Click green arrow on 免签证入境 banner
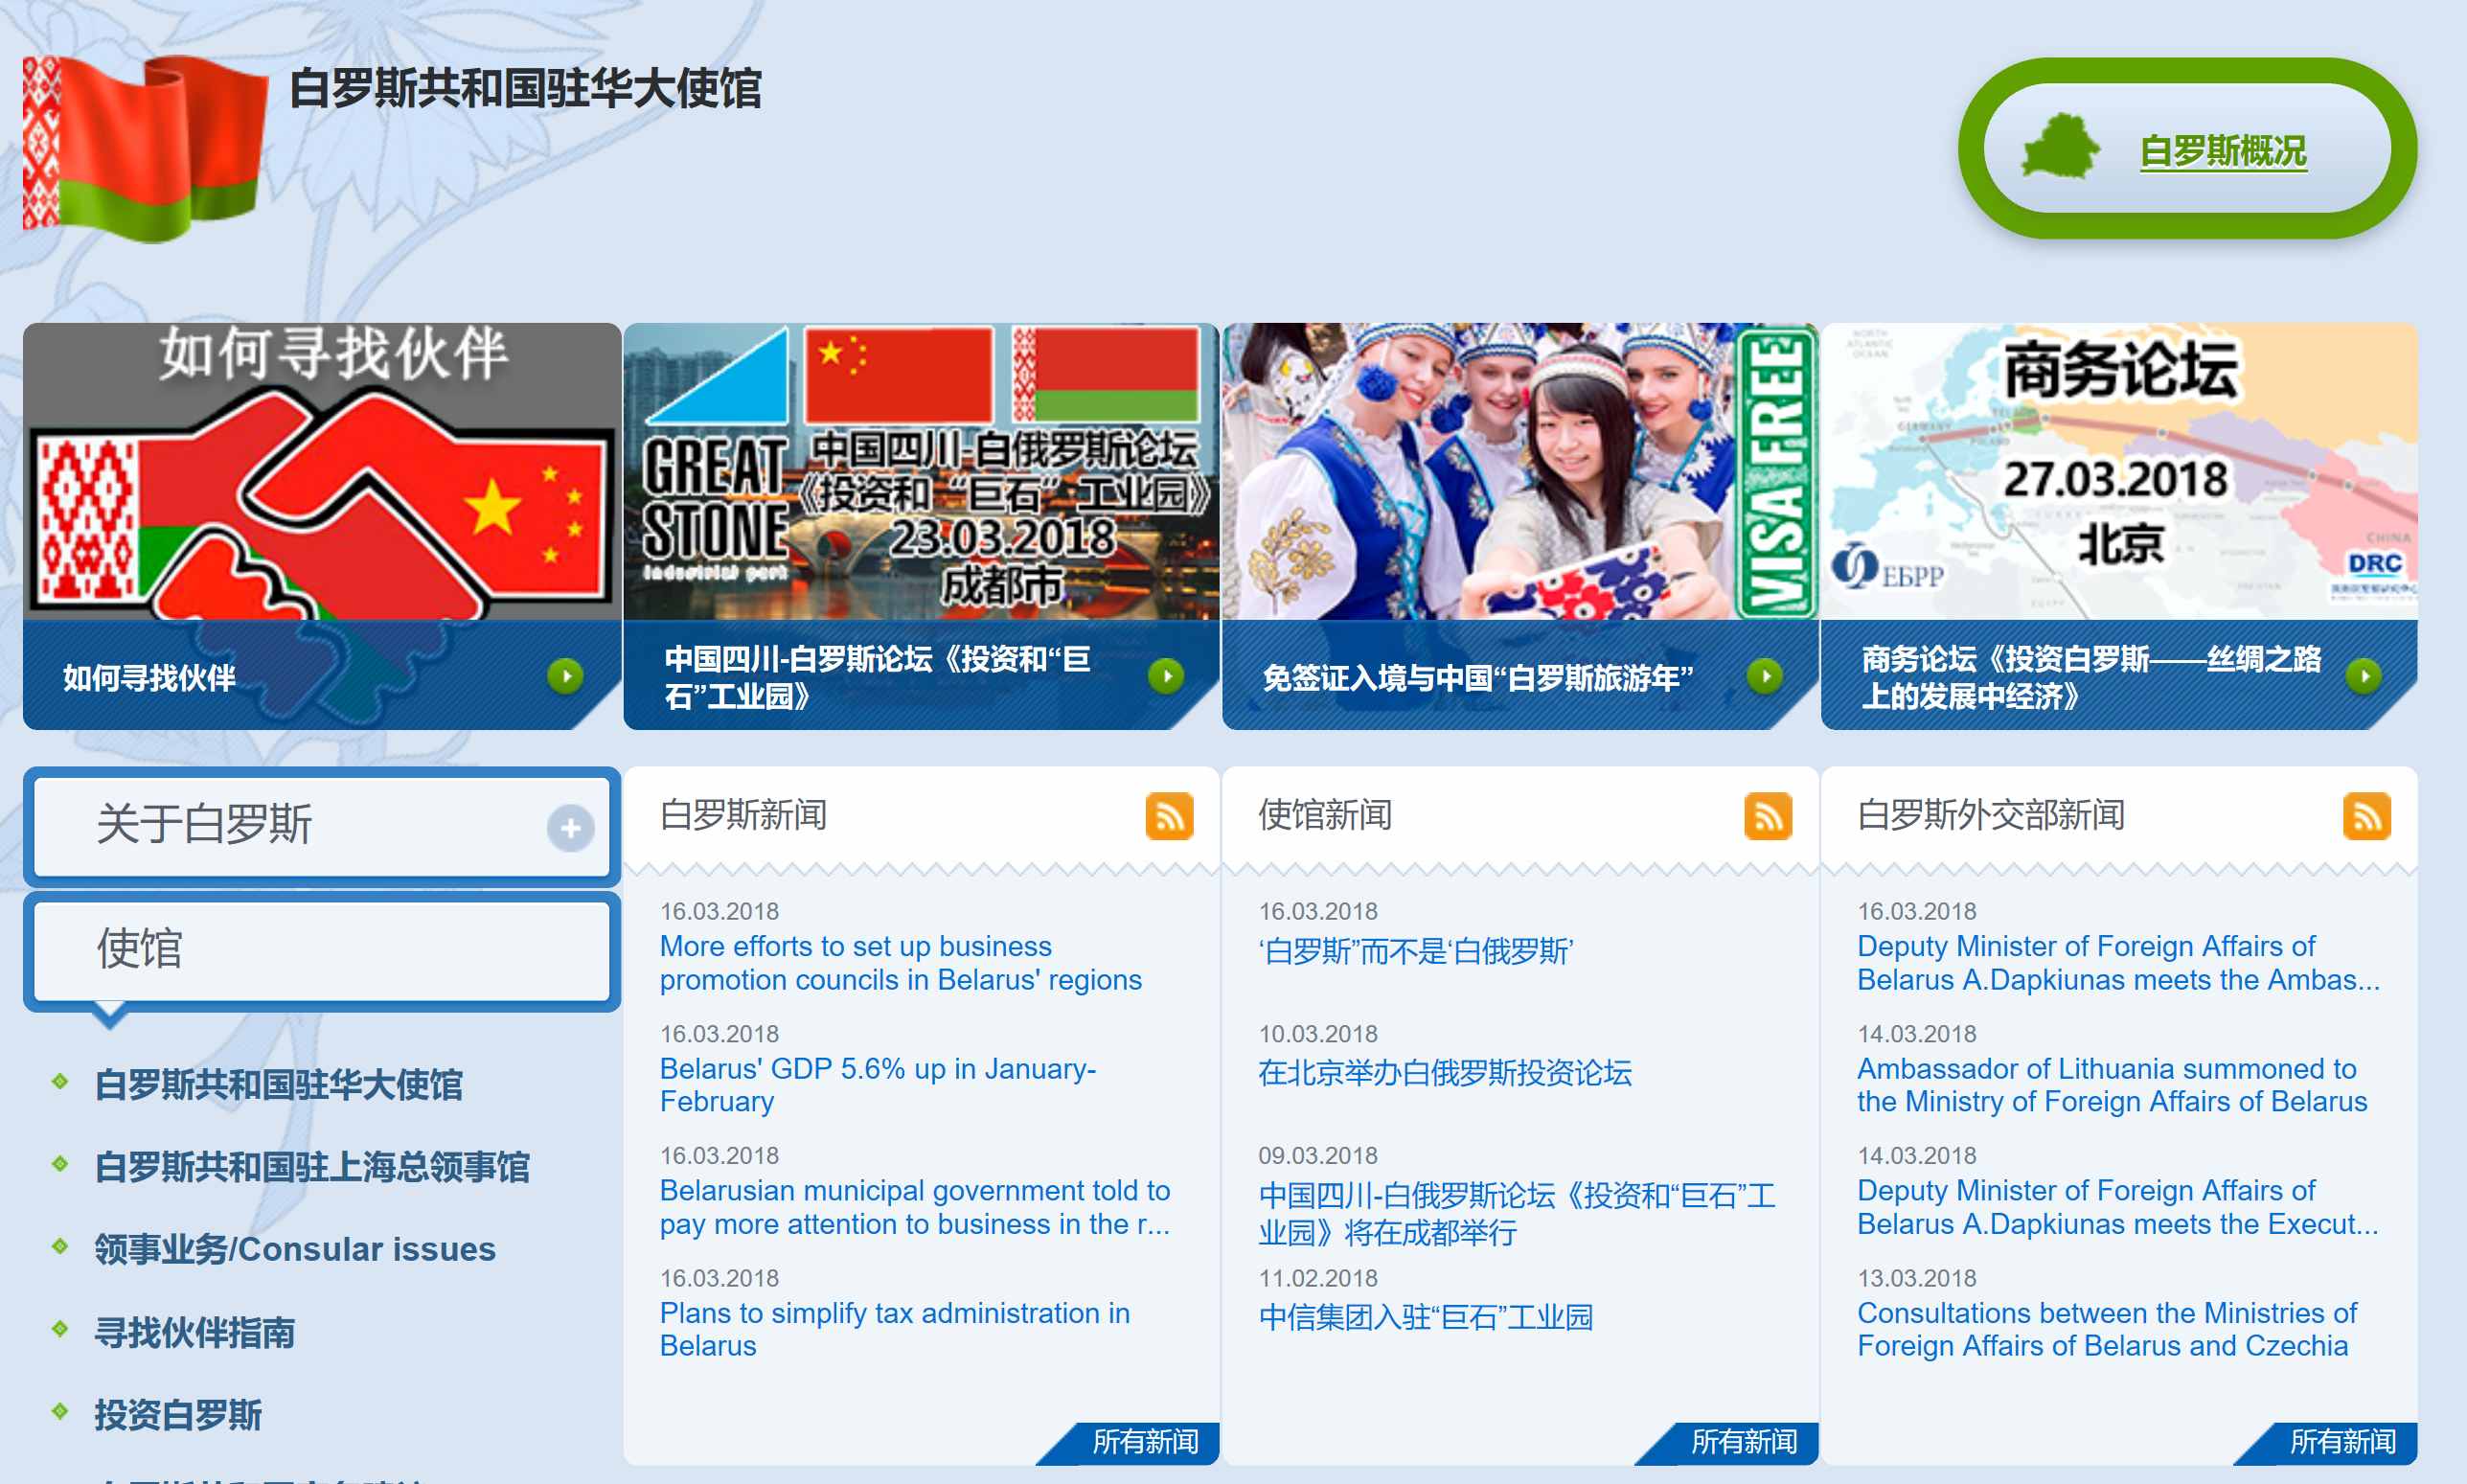2467x1484 pixels. pyautogui.click(x=1765, y=676)
